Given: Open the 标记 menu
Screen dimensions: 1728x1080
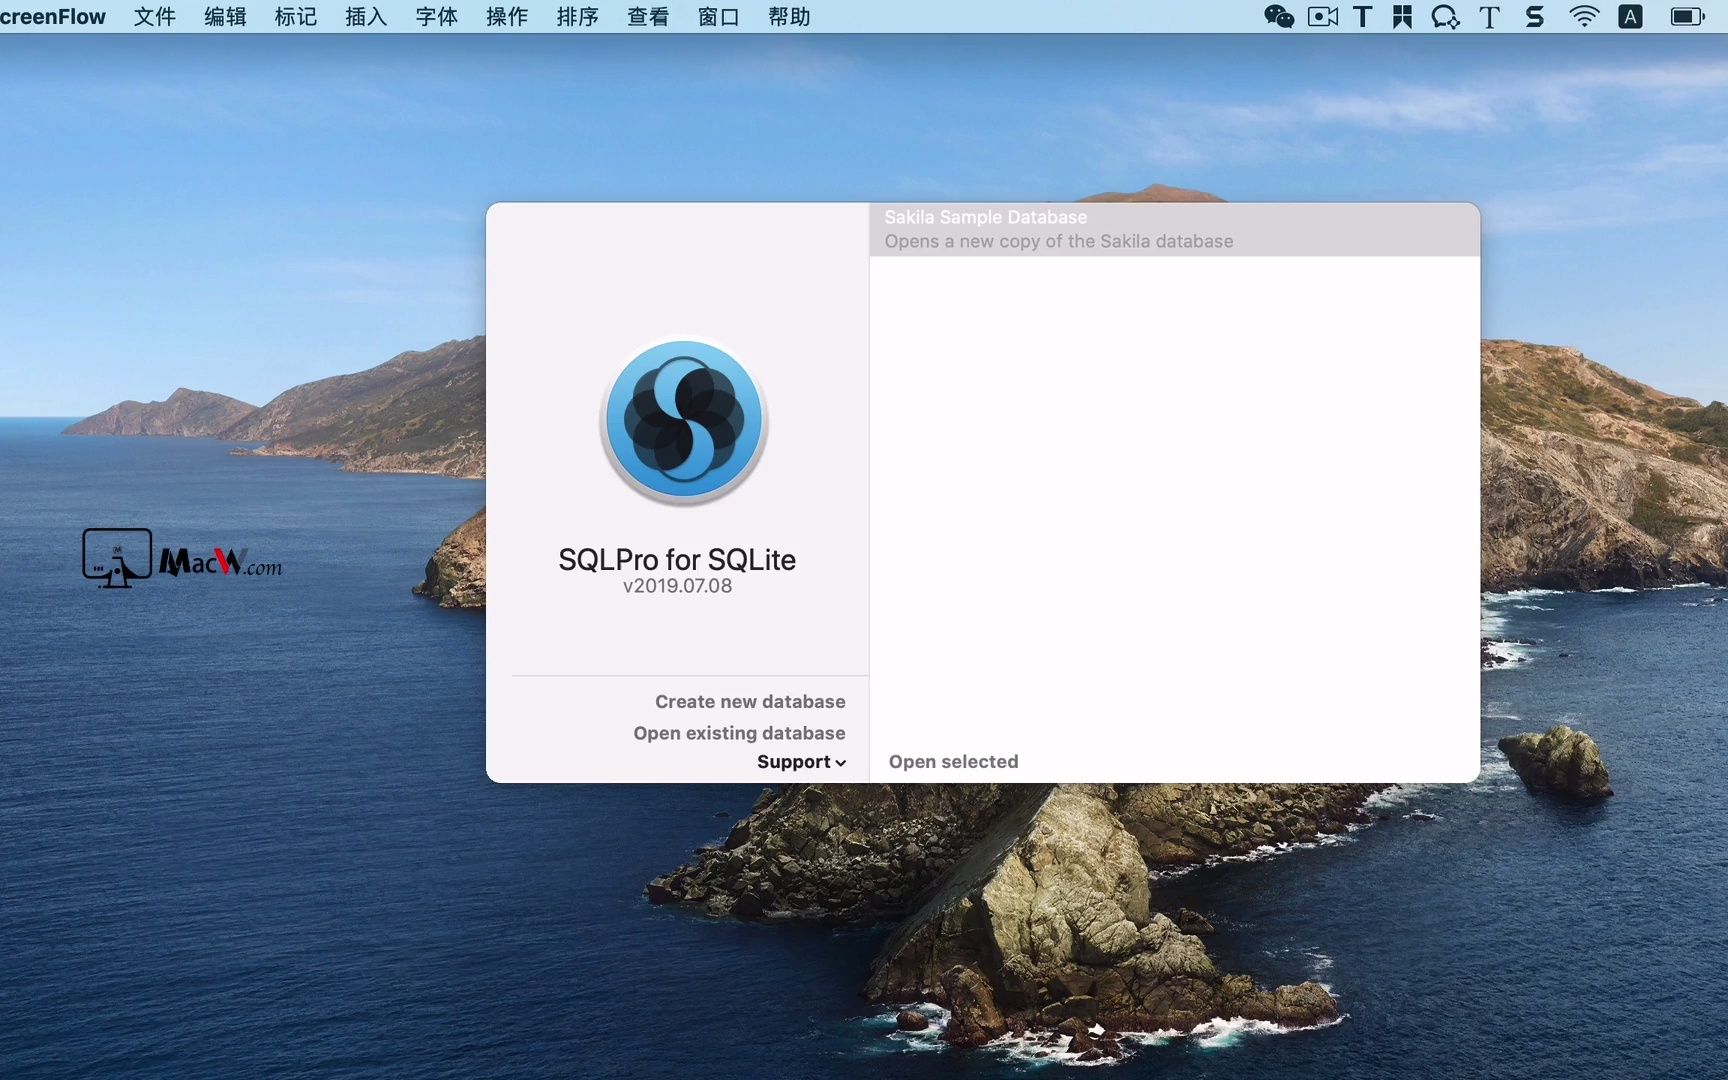Looking at the screenshot, I should pyautogui.click(x=296, y=17).
